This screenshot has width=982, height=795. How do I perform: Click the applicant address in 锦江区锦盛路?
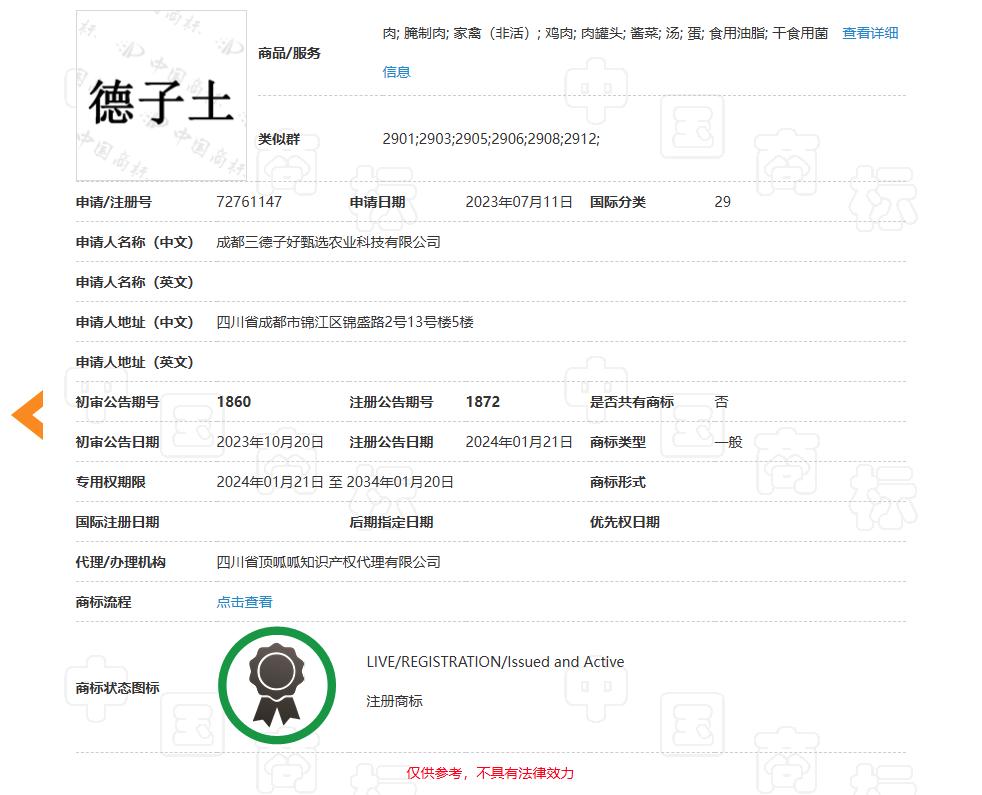(344, 322)
